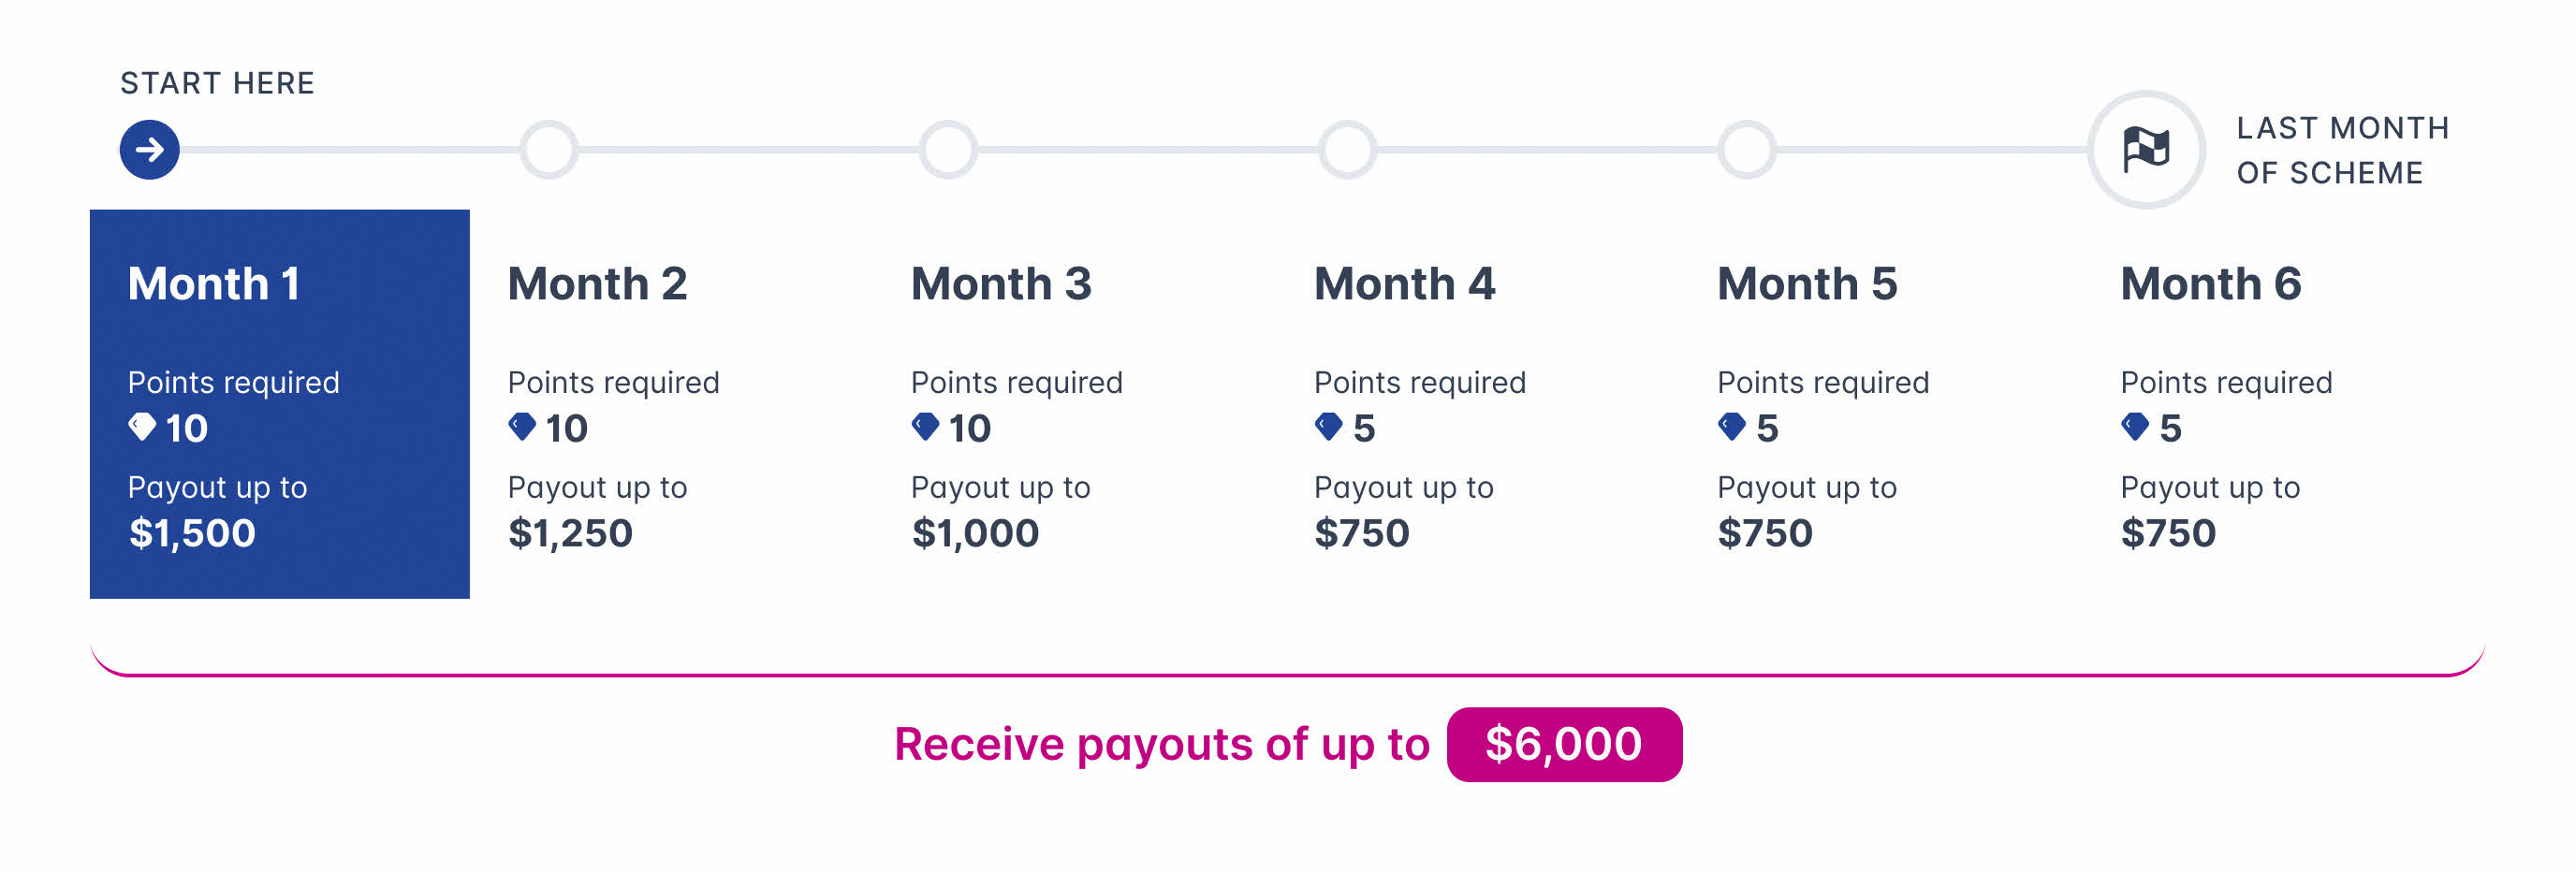The image size is (2576, 872).
Task: Click the blue start arrow icon
Action: [150, 150]
